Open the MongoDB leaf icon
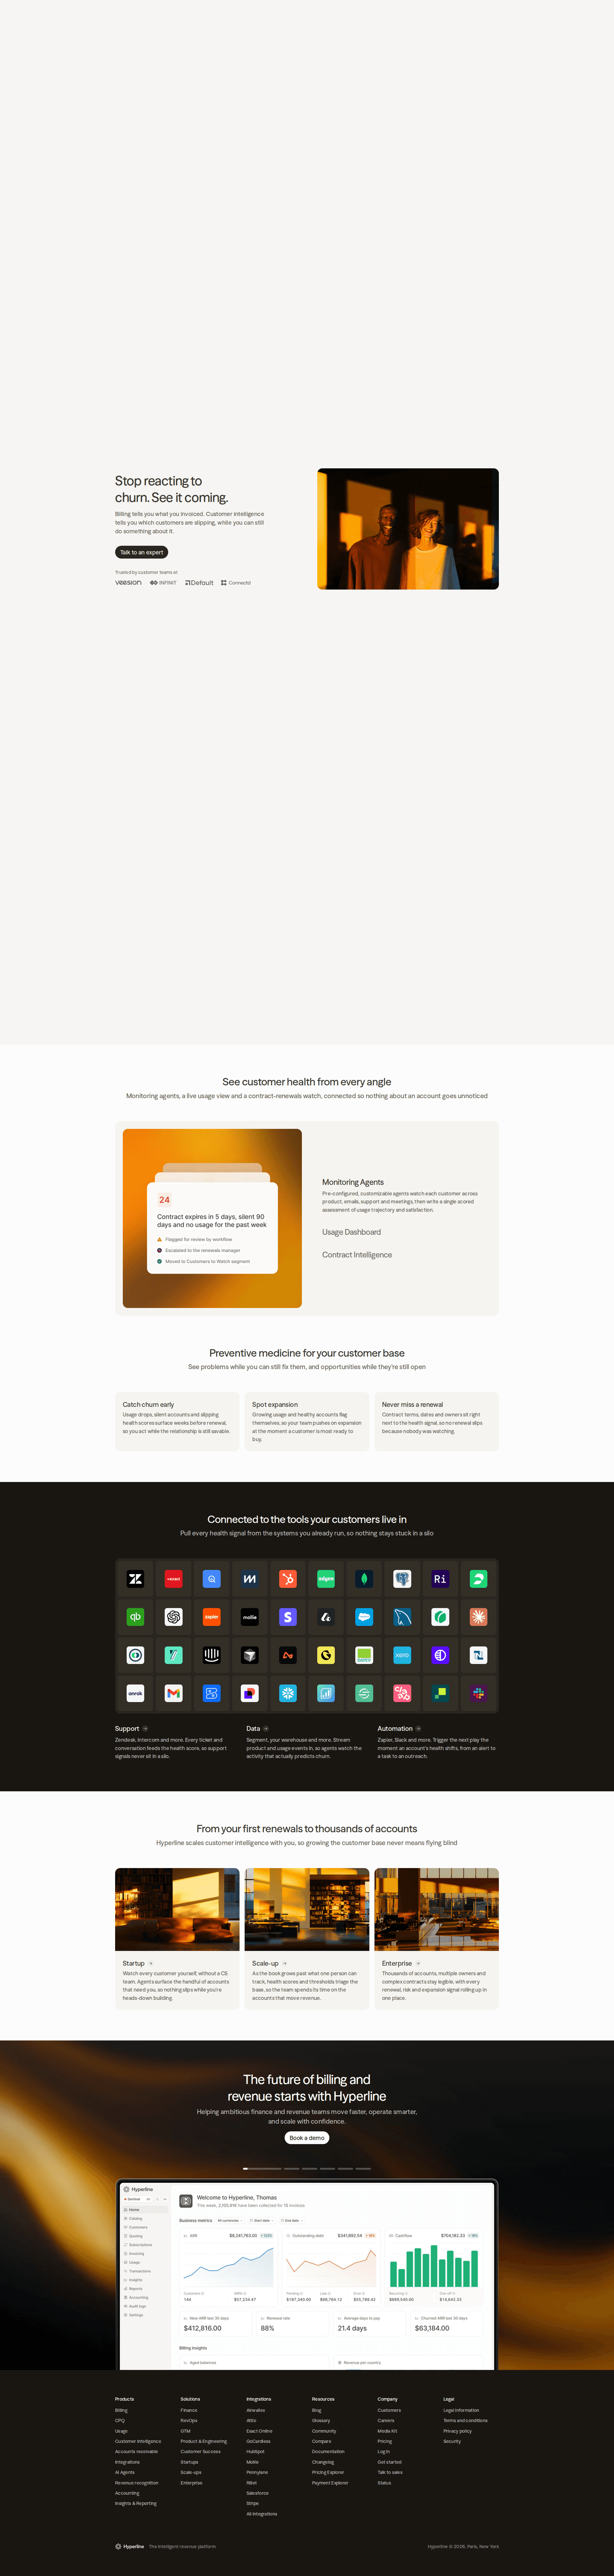 364,1579
